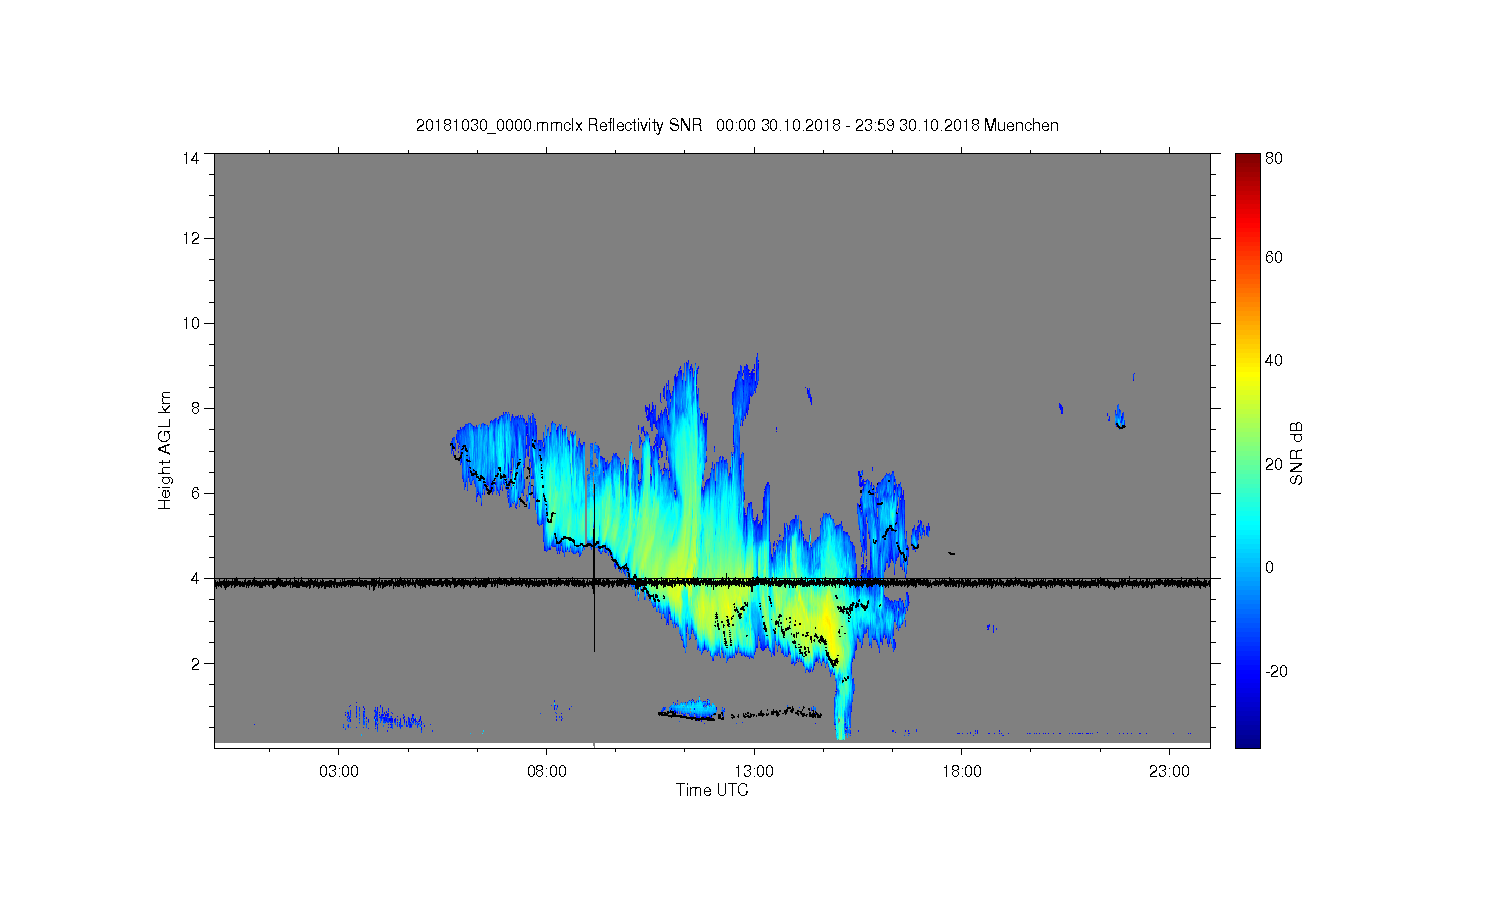Image resolution: width=1500 pixels, height=900 pixels.
Task: Click the height tick label 8
Action: click(195, 408)
